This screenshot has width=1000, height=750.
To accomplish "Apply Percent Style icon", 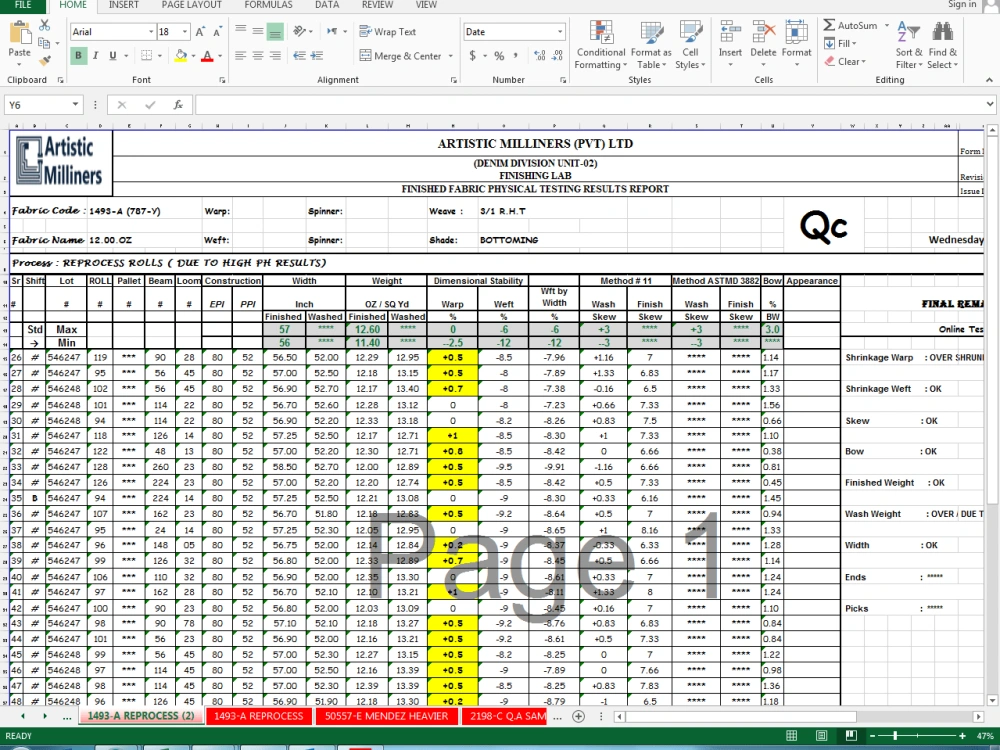I will point(499,55).
